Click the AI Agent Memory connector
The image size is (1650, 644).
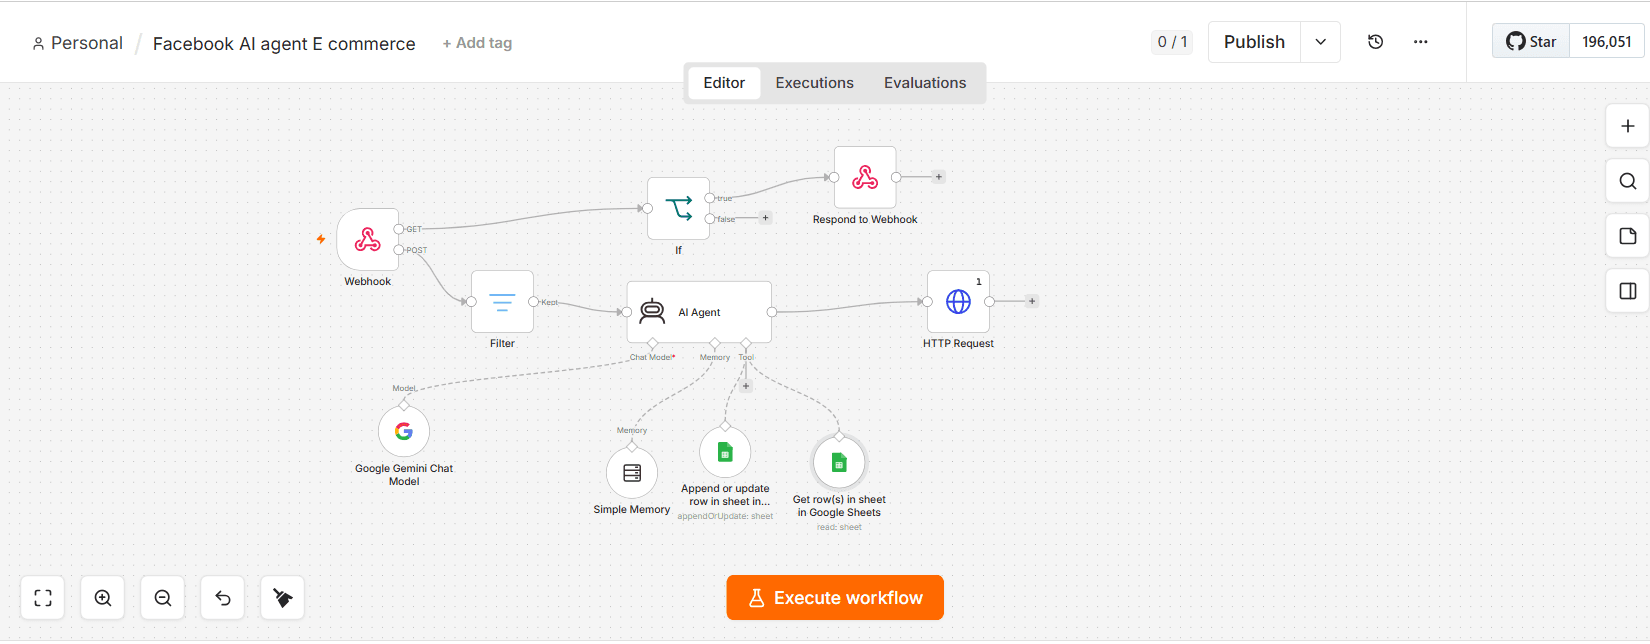[x=715, y=344]
